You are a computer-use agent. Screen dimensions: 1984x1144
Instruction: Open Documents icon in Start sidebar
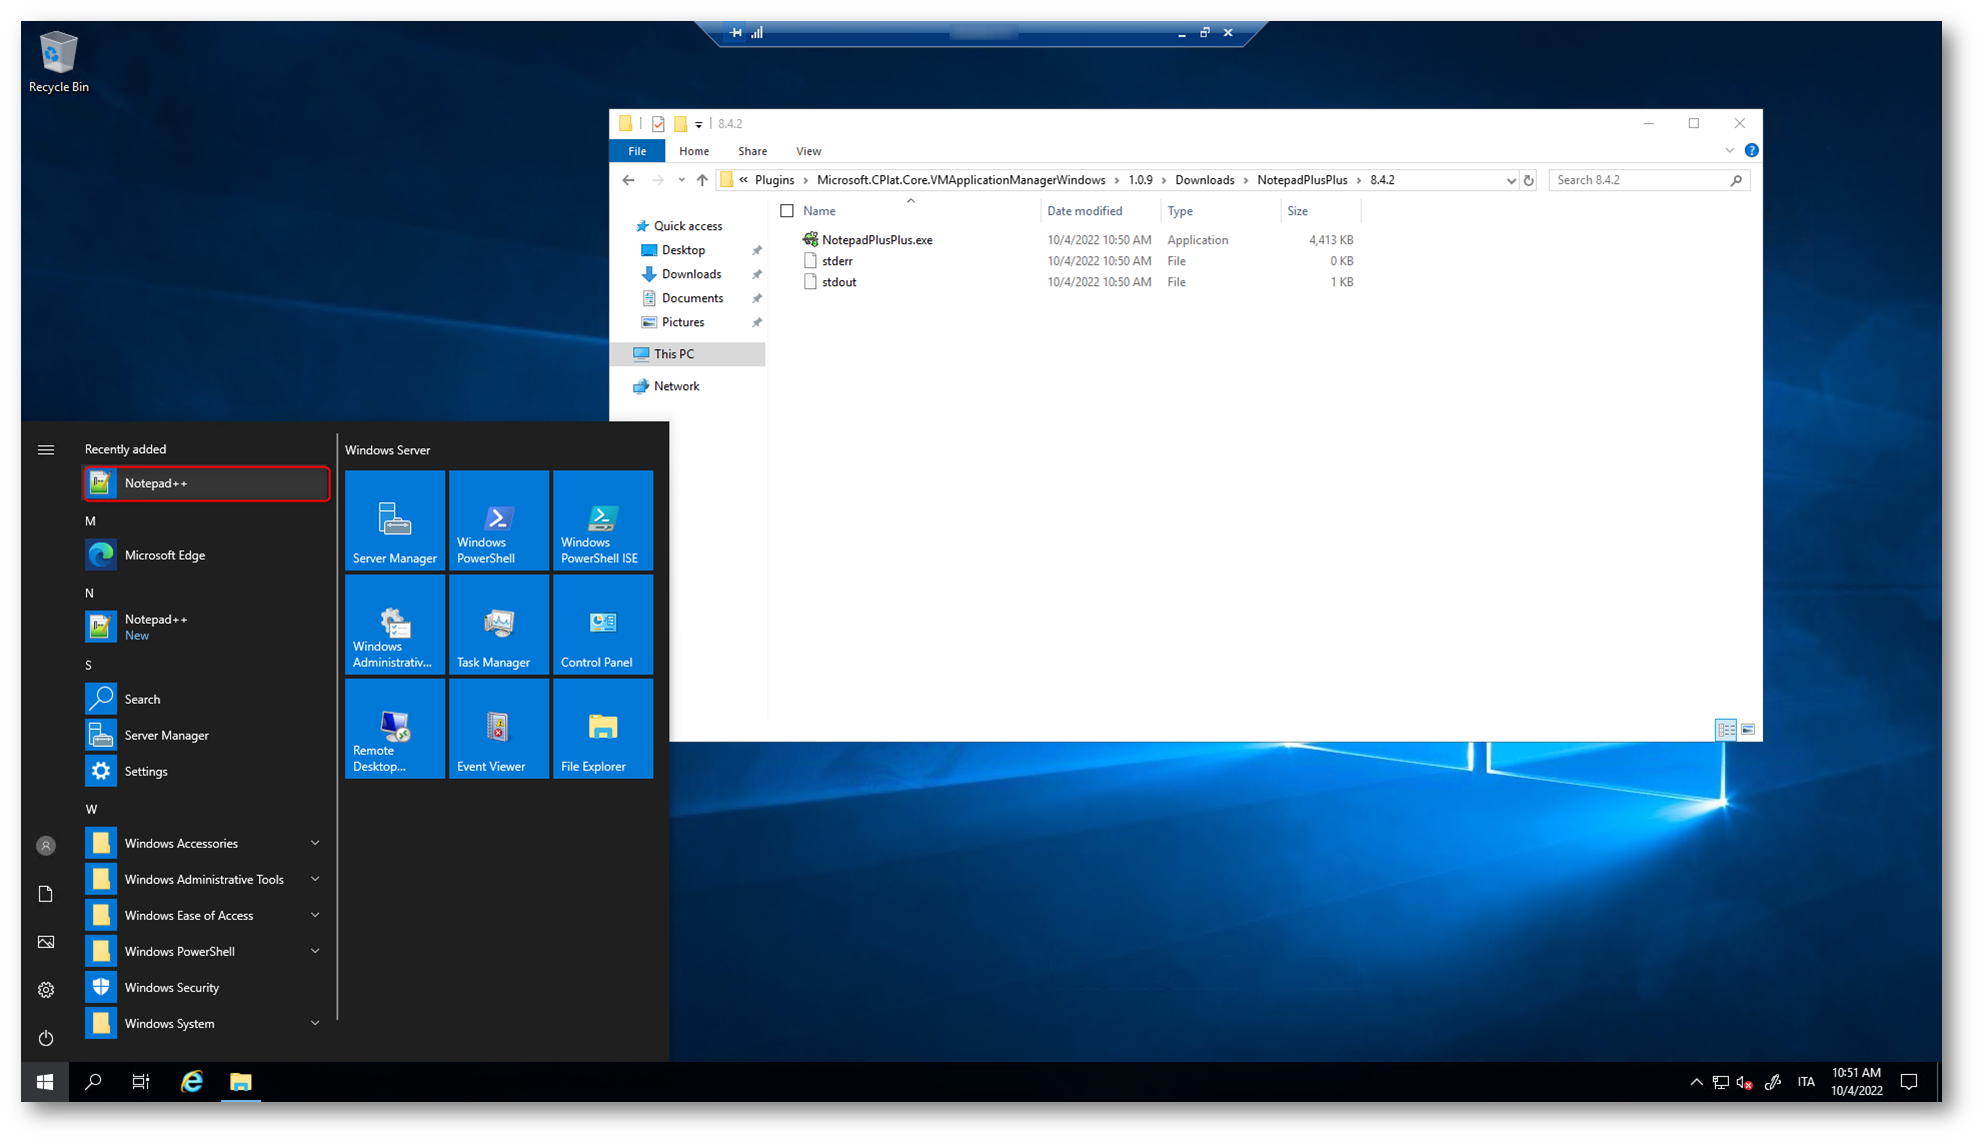pyautogui.click(x=46, y=894)
